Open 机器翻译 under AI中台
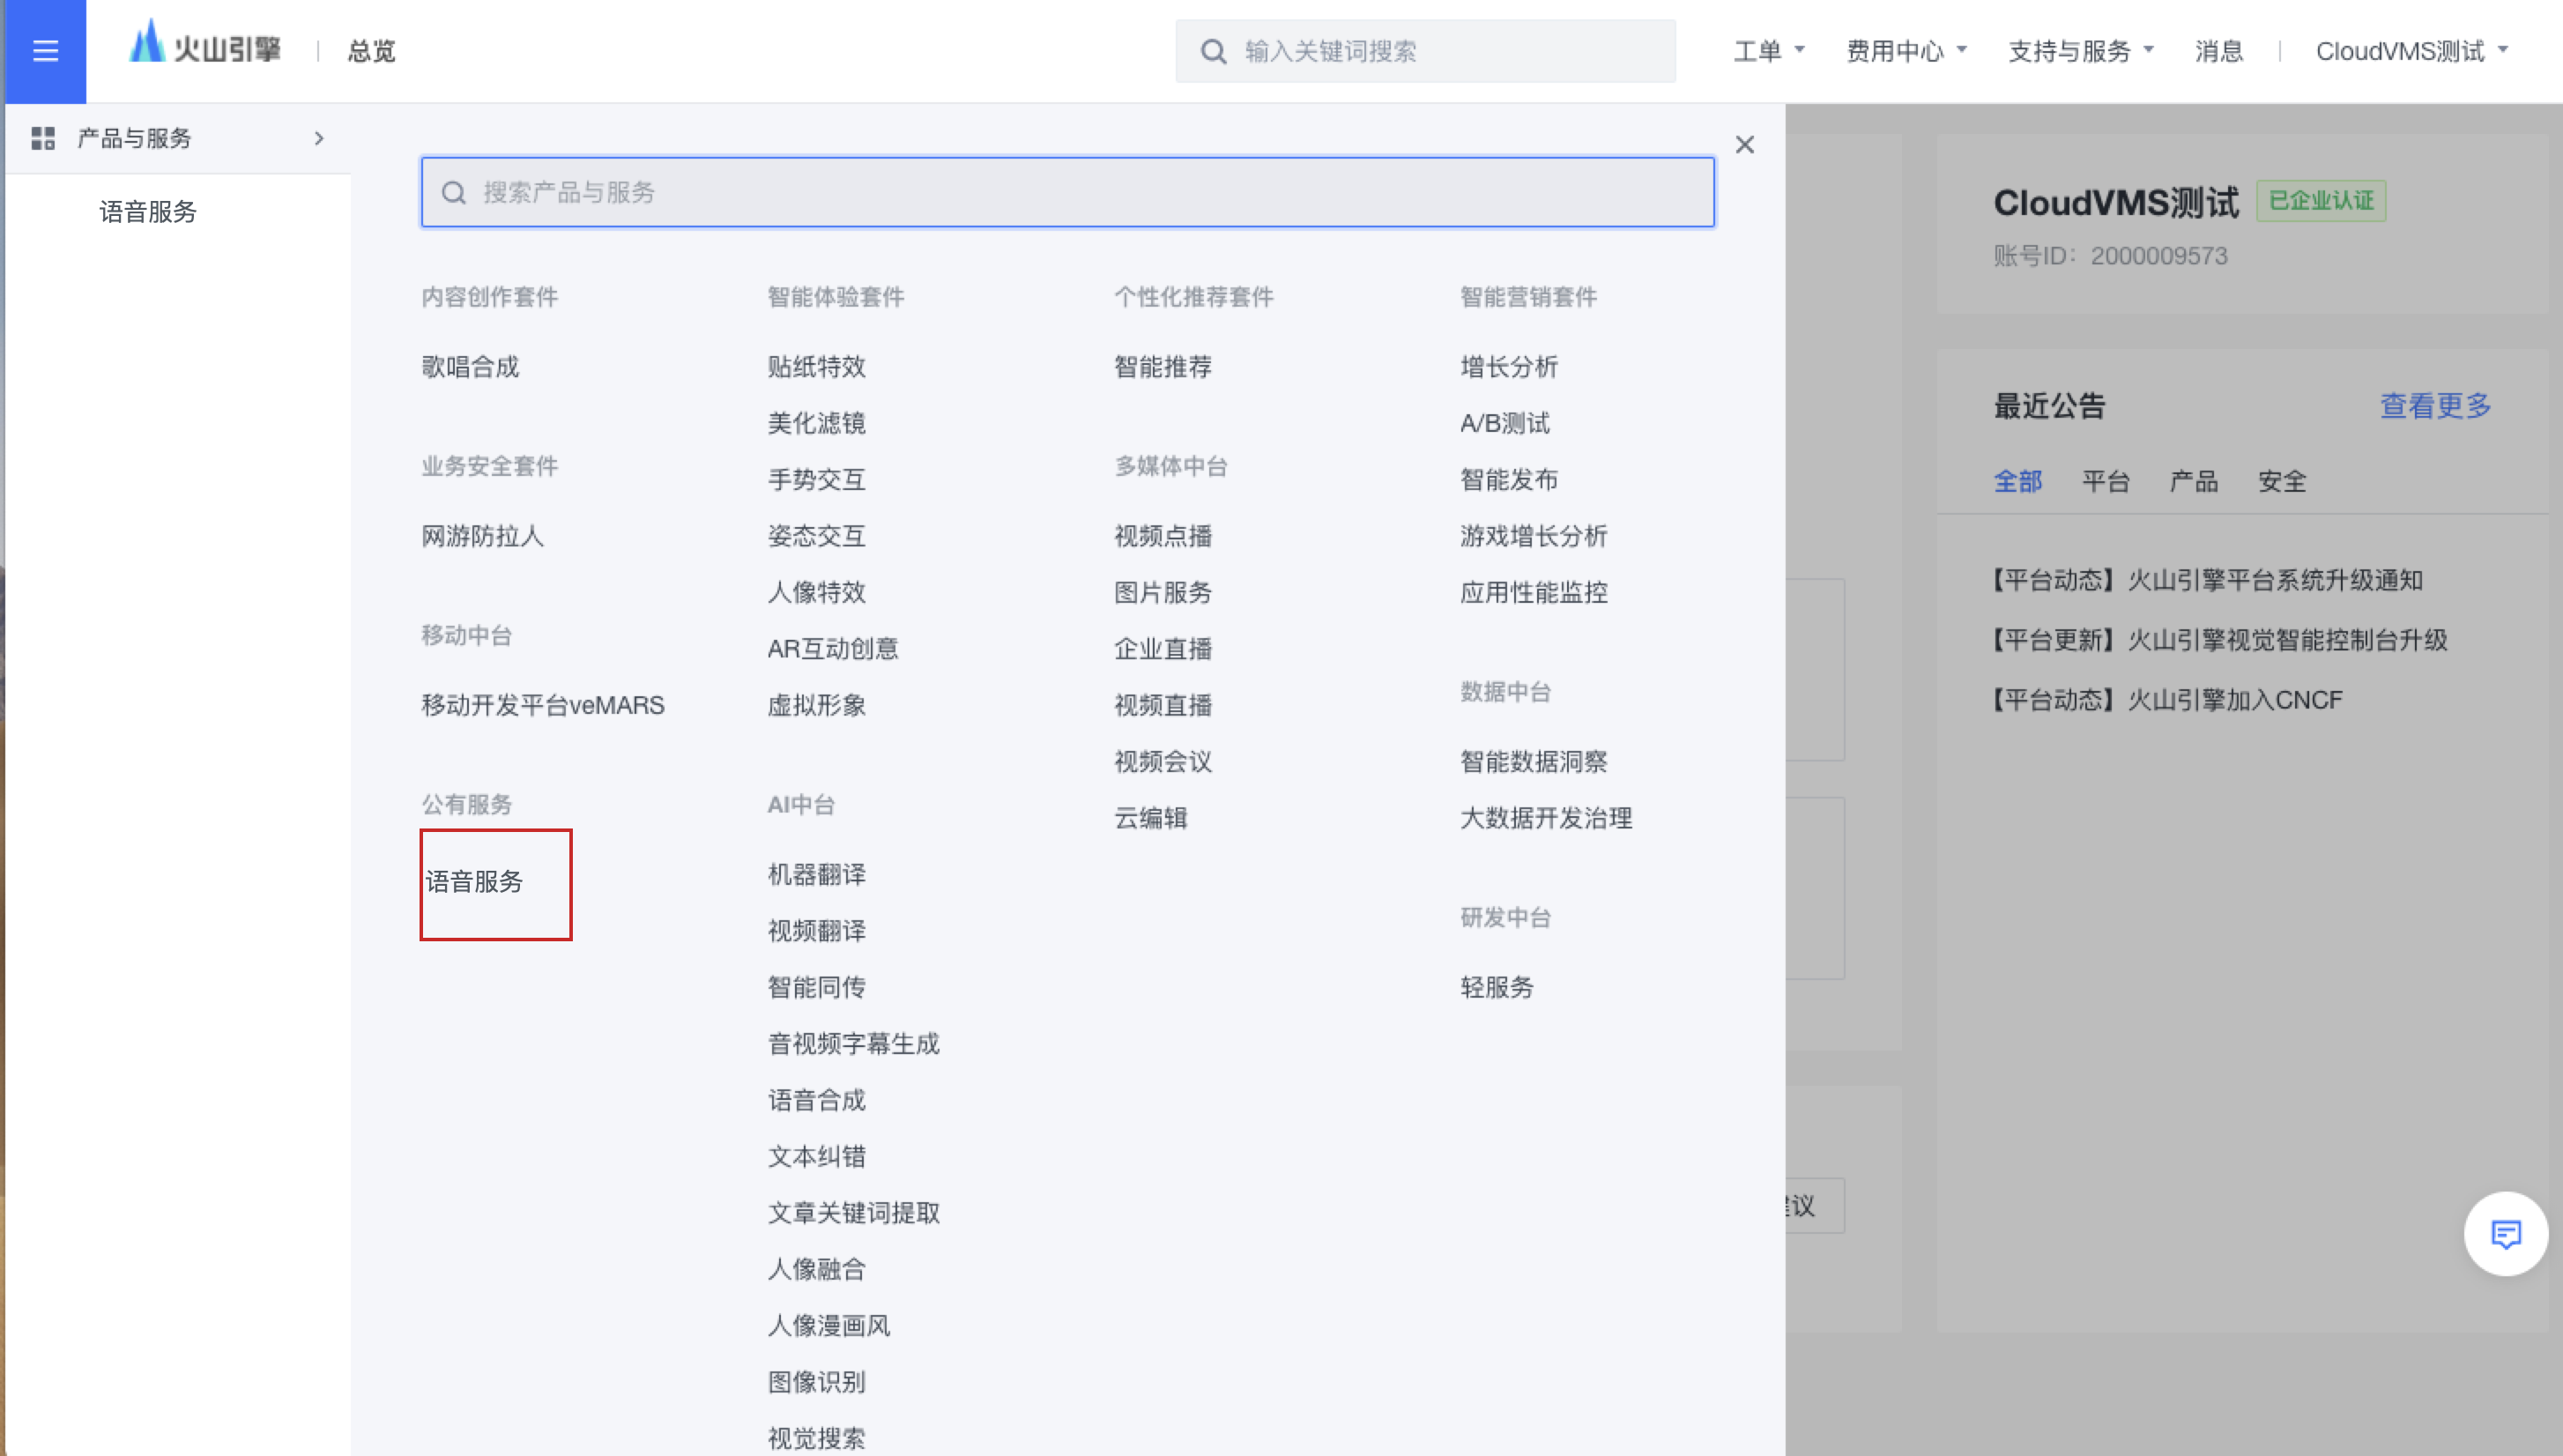 [817, 874]
